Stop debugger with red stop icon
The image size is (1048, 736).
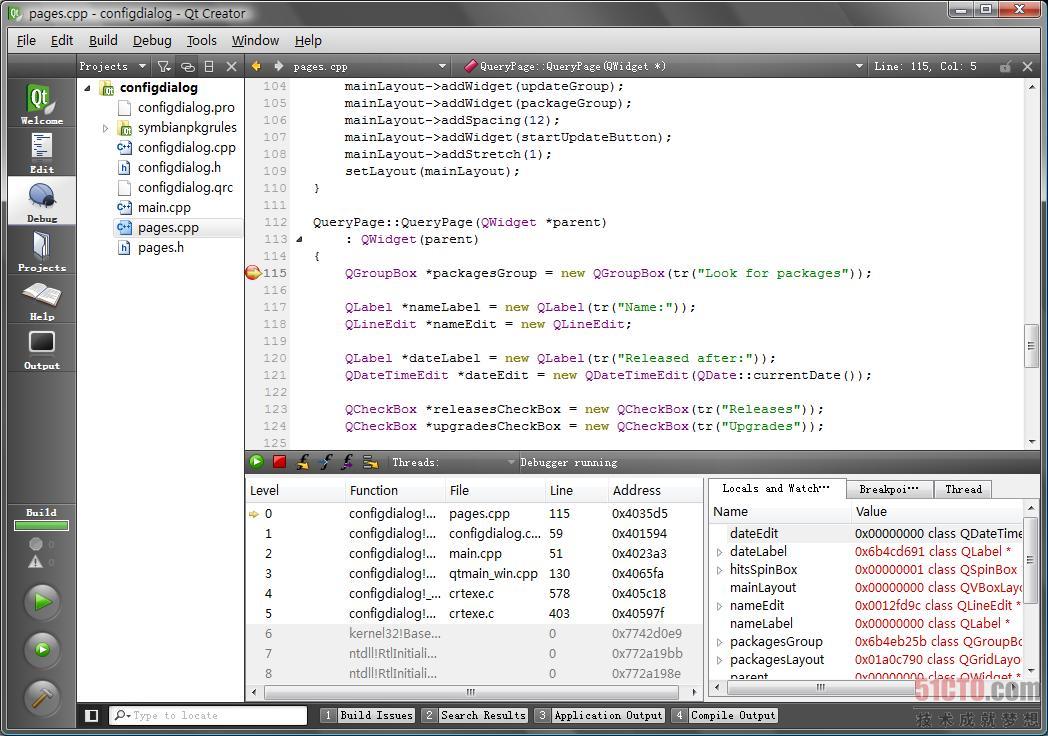point(279,461)
